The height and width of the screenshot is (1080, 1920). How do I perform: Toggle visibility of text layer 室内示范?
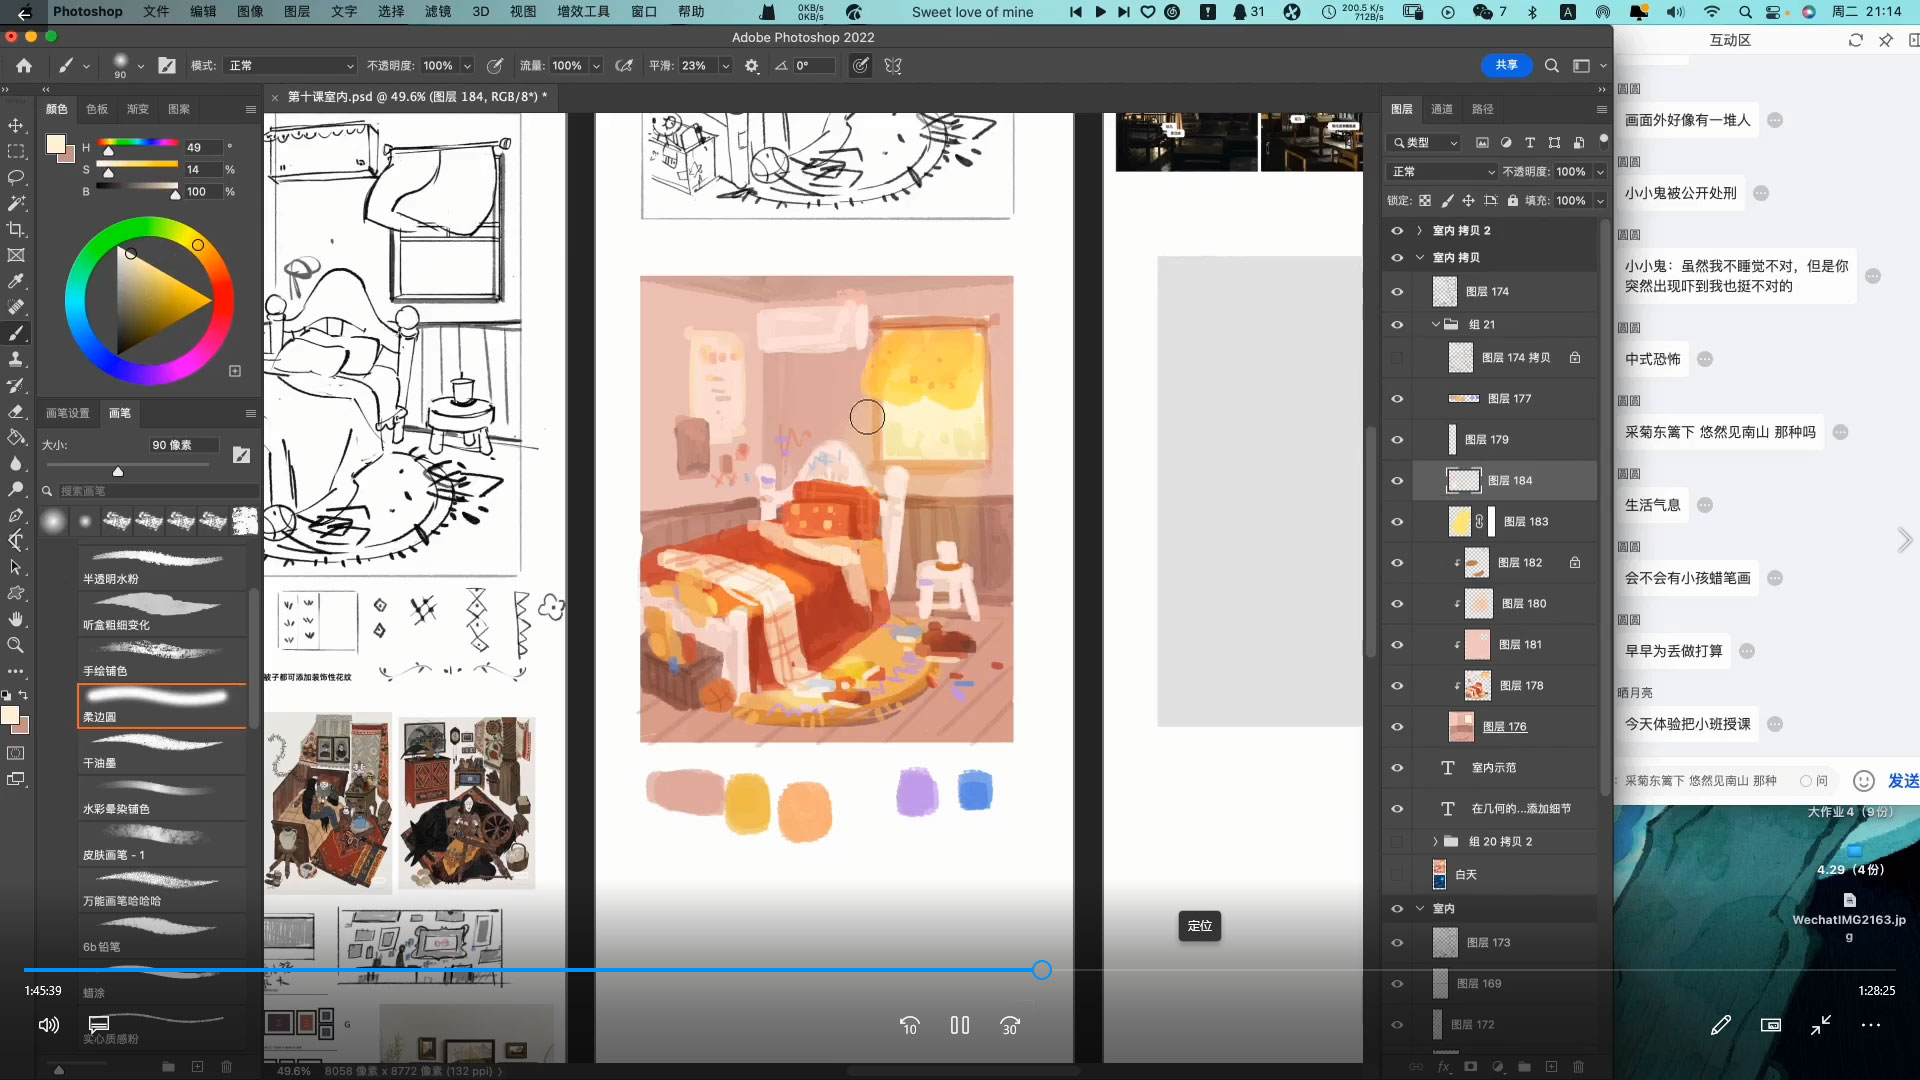click(x=1397, y=767)
